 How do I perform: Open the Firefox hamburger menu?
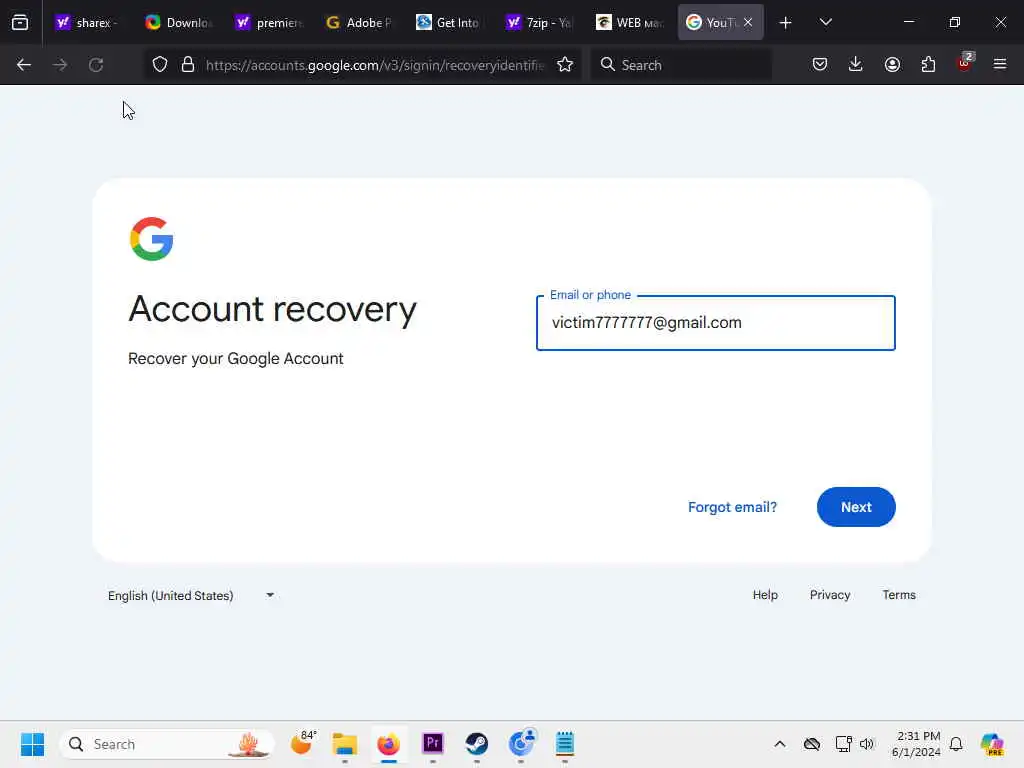1000,65
